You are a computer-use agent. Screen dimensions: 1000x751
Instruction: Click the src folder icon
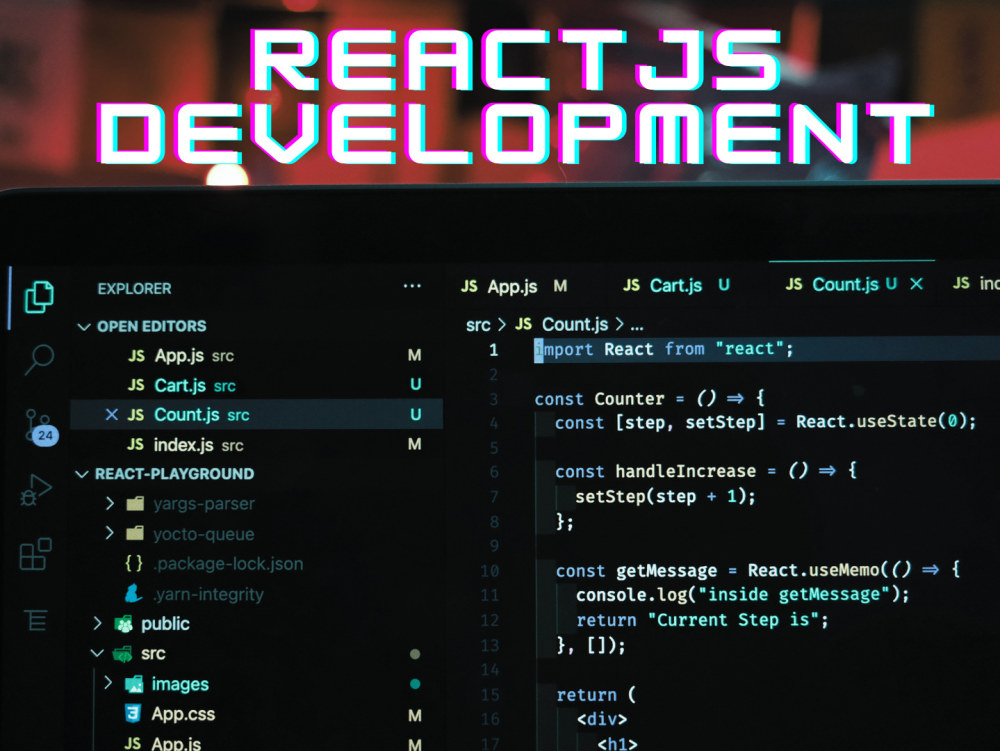click(x=122, y=653)
